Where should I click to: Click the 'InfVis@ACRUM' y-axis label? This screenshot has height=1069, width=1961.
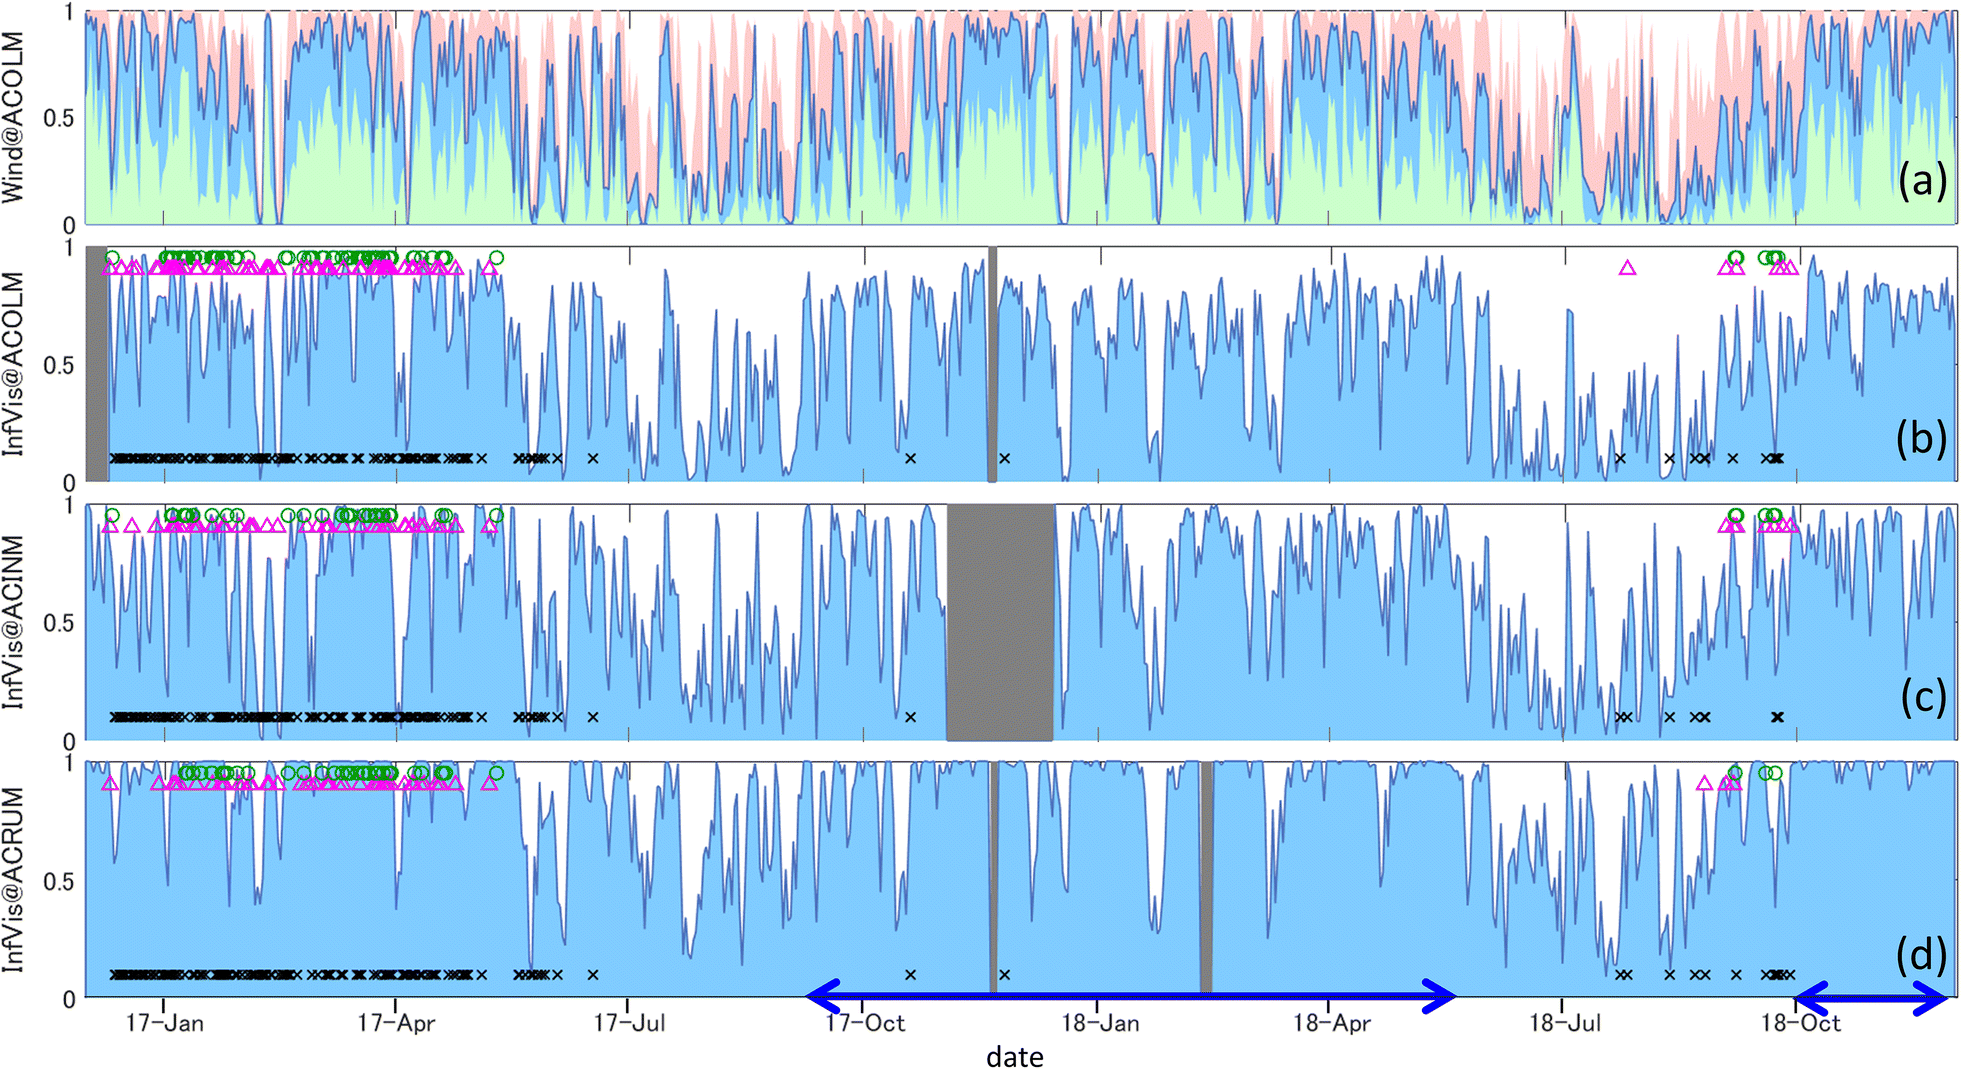click(x=13, y=879)
